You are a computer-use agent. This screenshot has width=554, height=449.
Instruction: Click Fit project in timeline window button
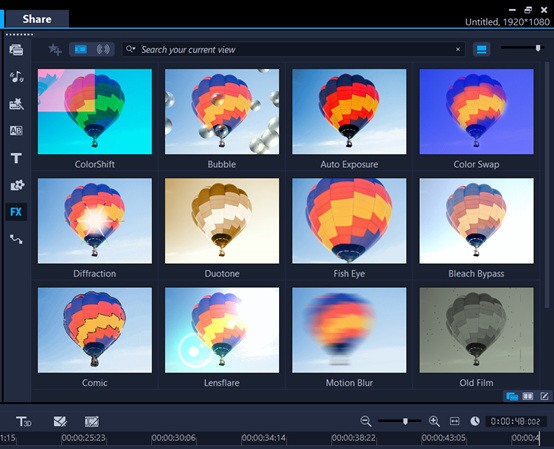(x=454, y=421)
